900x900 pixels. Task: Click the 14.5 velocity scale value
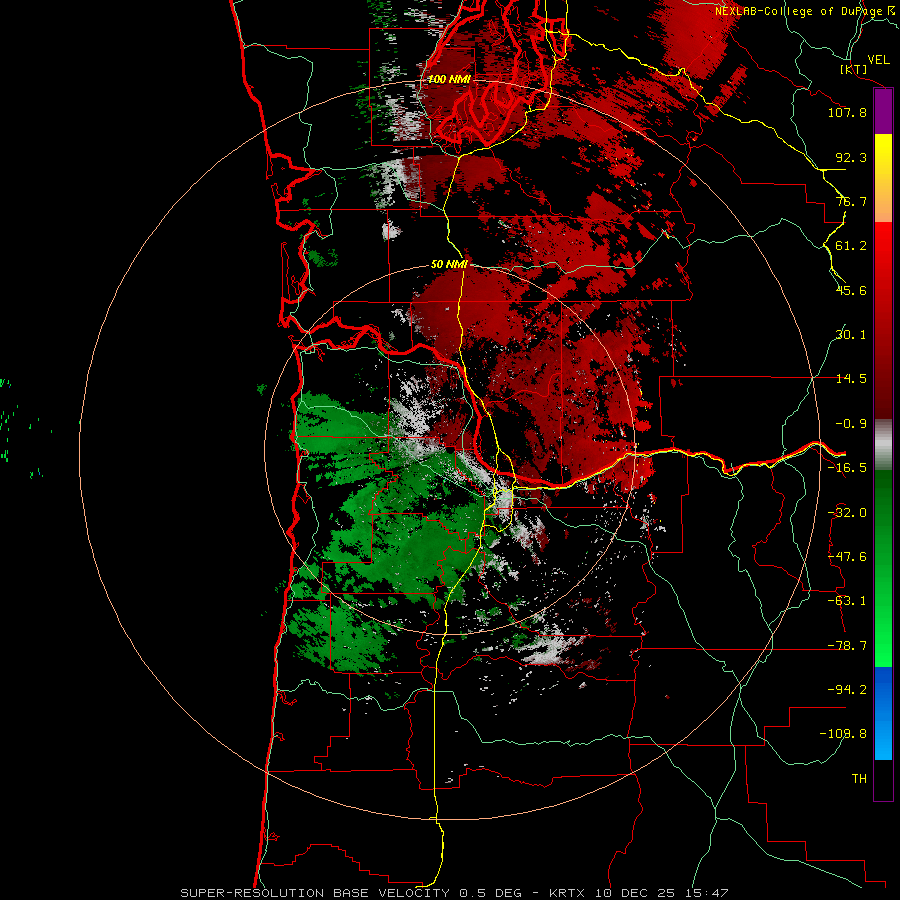(851, 379)
